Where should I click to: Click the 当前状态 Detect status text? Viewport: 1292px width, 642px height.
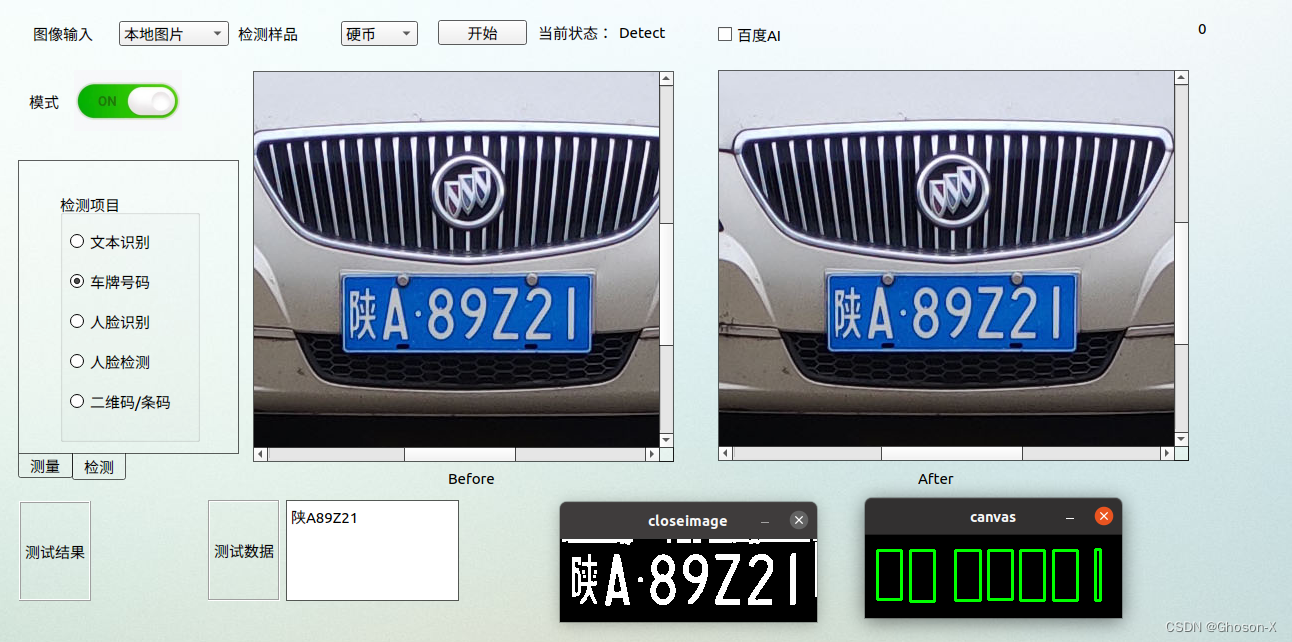(x=602, y=33)
